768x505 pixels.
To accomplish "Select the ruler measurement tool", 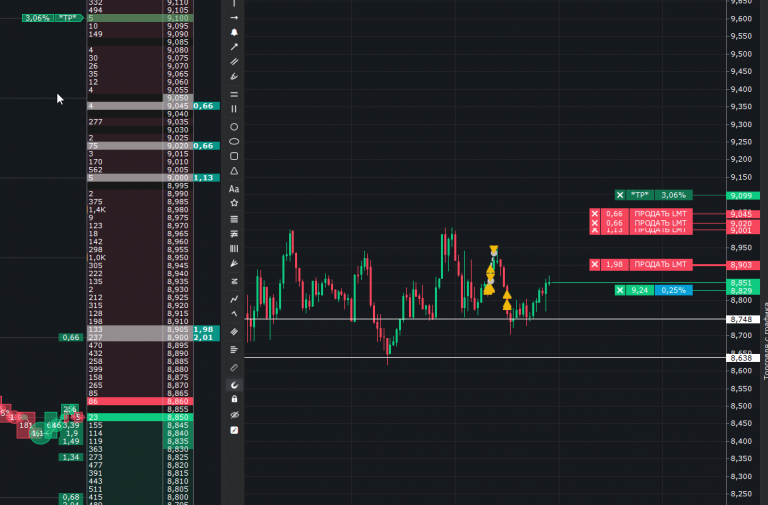I will [x=234, y=367].
